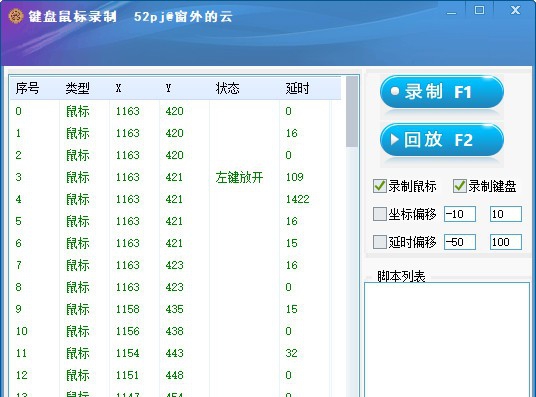Image resolution: width=536 pixels, height=397 pixels.
Task: Focus the 延时偏移 minimum field showing -50
Action: tap(460, 242)
